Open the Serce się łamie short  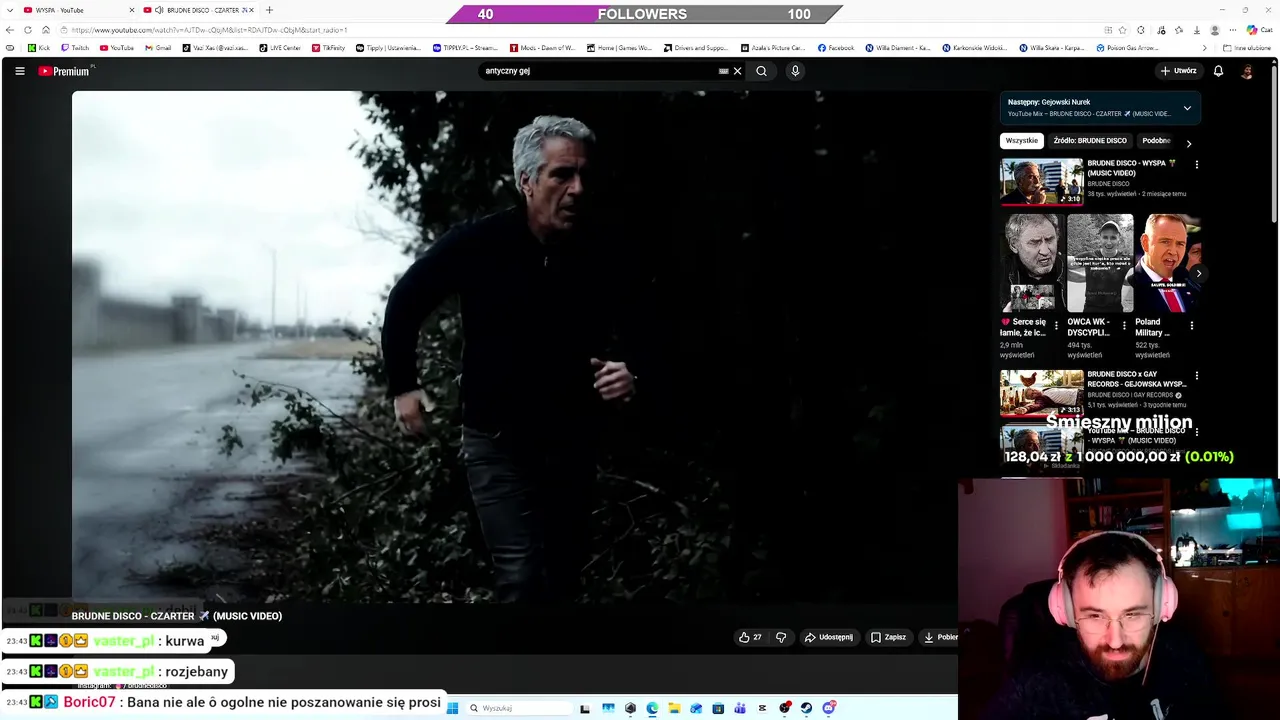click(x=1031, y=263)
